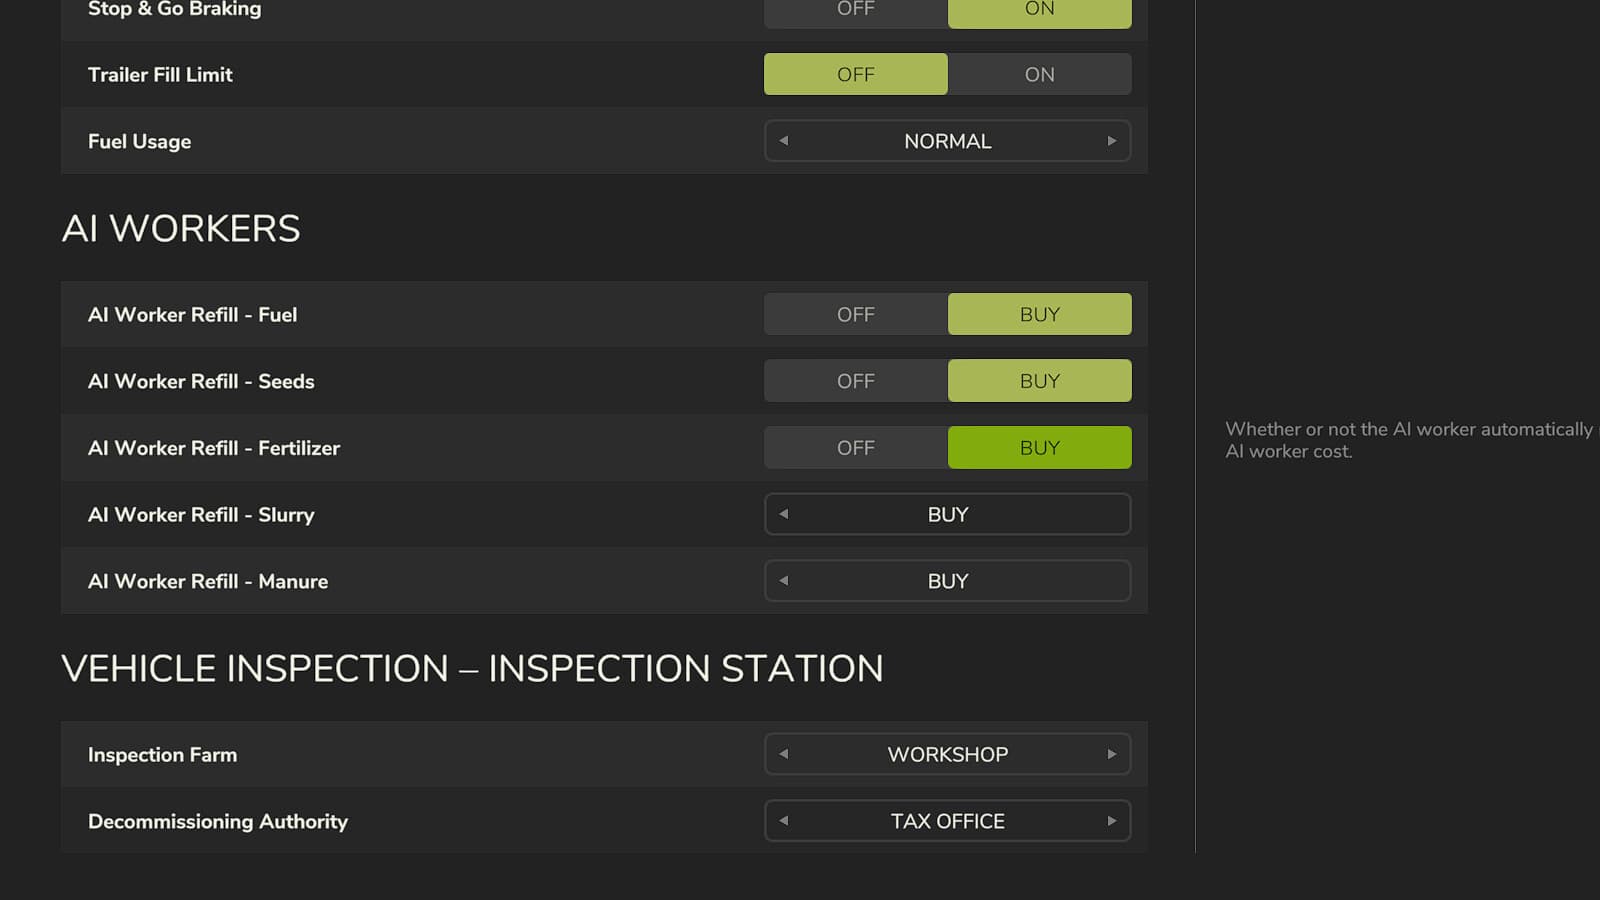The width and height of the screenshot is (1600, 900).
Task: Click the VEHICLE INSPECTION – INSPECTION STATION heading
Action: tap(472, 668)
